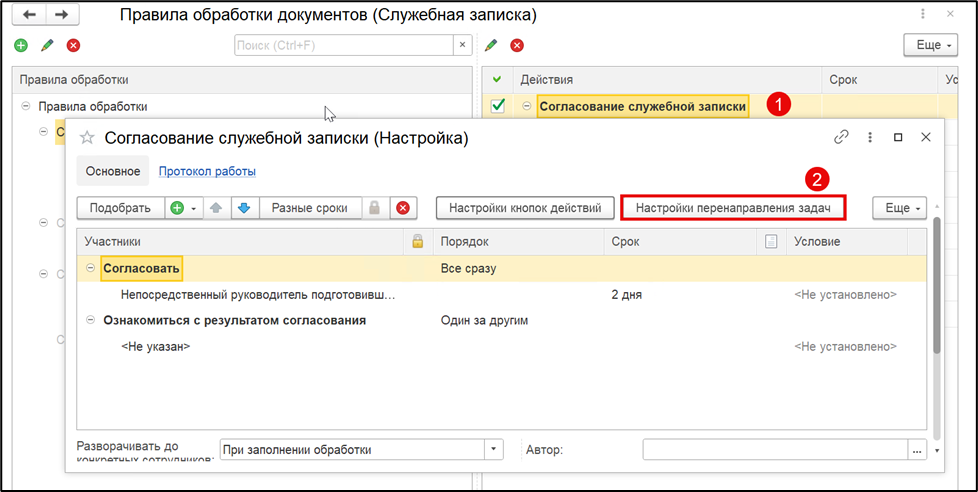Click the Поиск search field

344,45
